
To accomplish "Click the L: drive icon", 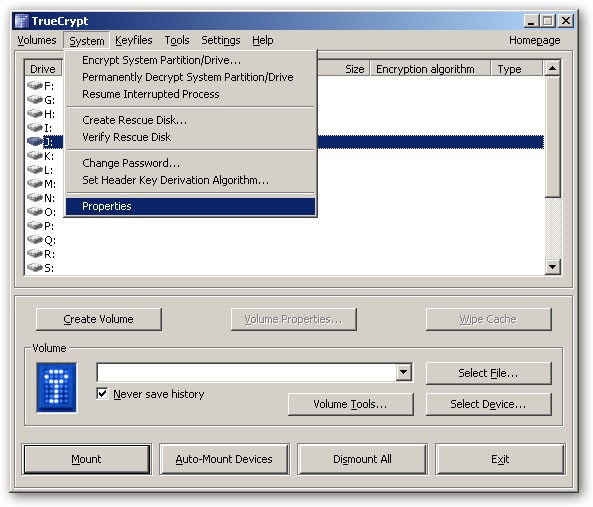I will click(x=34, y=170).
